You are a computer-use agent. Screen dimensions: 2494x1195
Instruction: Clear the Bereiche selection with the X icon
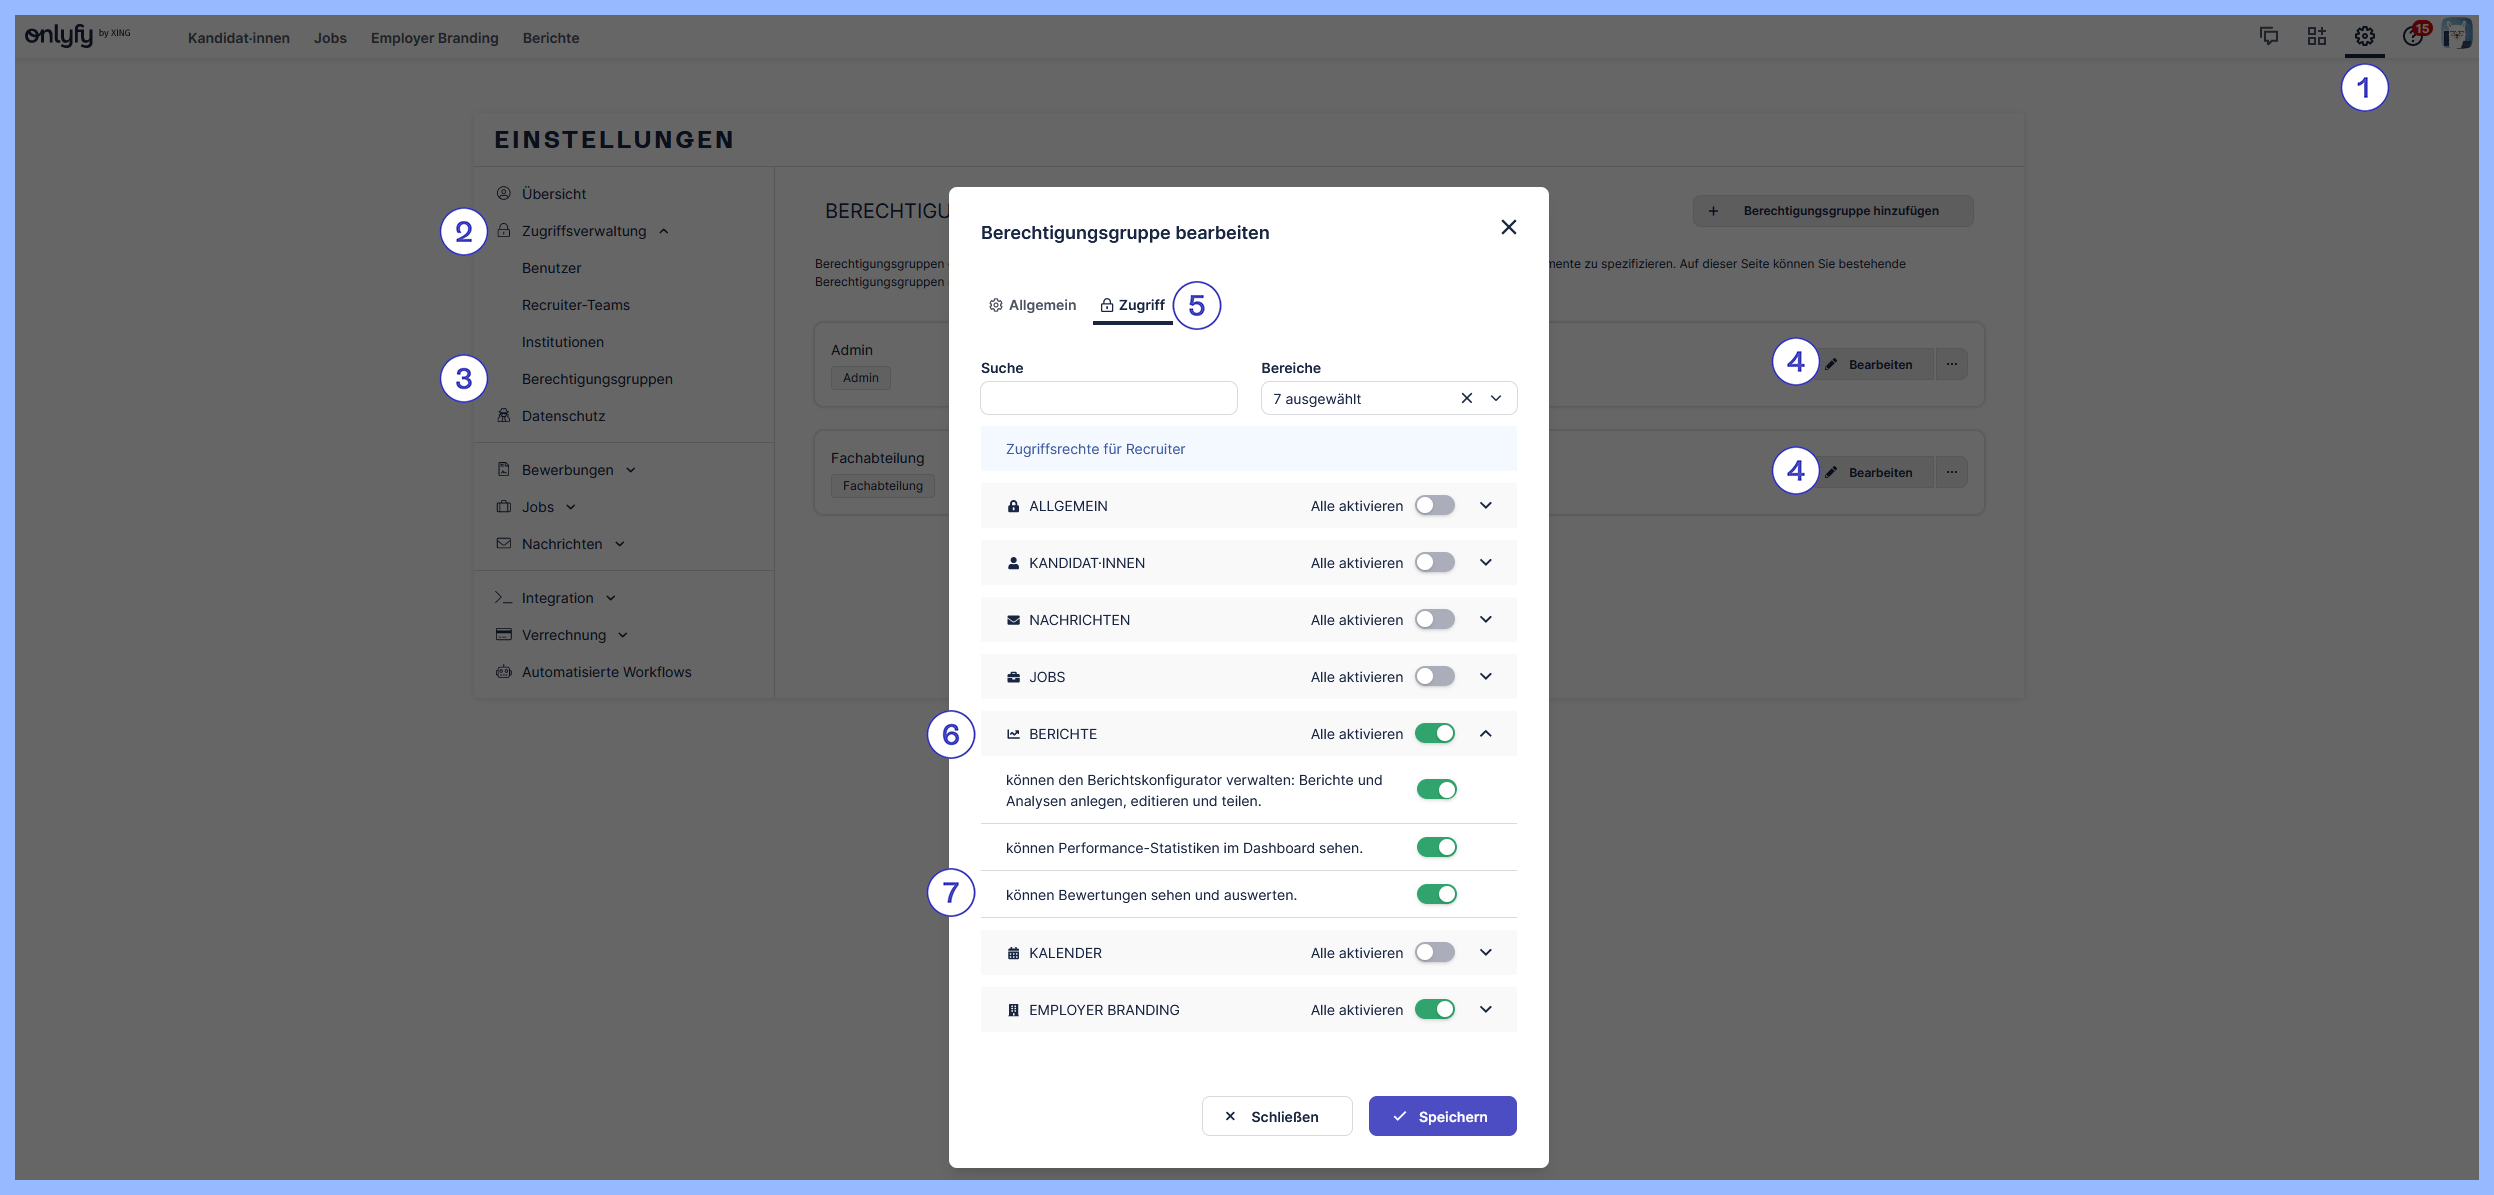pyautogui.click(x=1467, y=398)
